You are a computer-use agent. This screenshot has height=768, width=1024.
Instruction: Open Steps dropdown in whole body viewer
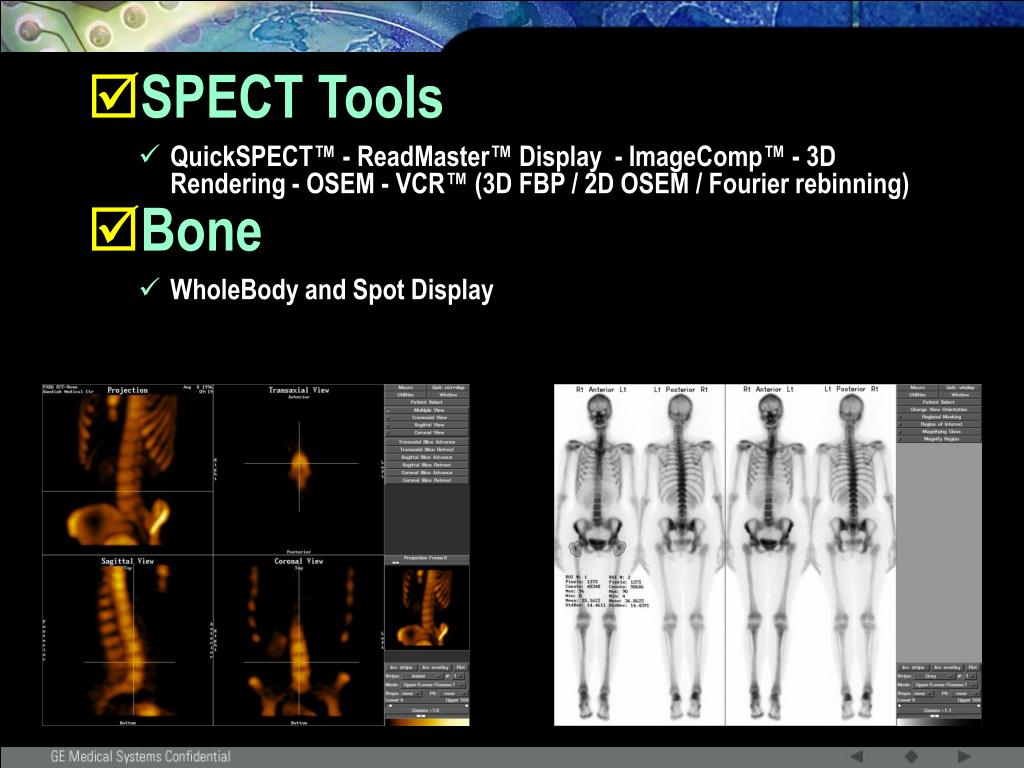click(923, 694)
